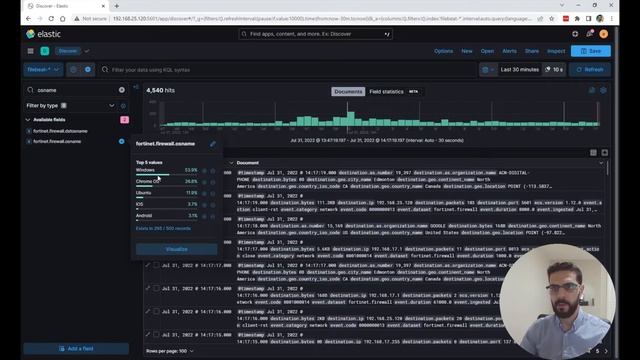640x360 pixels.
Task: Open the Alerts menu
Action: point(509,51)
